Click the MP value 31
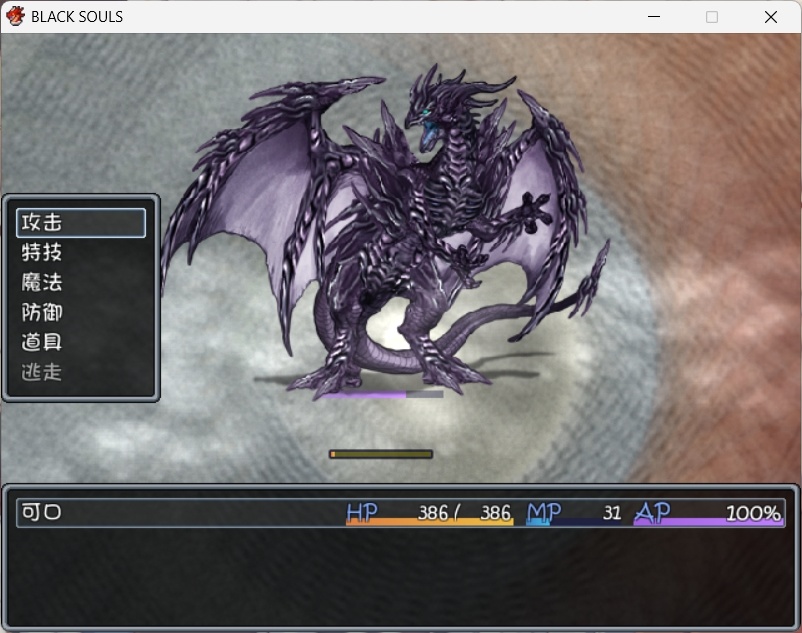This screenshot has height=633, width=802. point(612,512)
